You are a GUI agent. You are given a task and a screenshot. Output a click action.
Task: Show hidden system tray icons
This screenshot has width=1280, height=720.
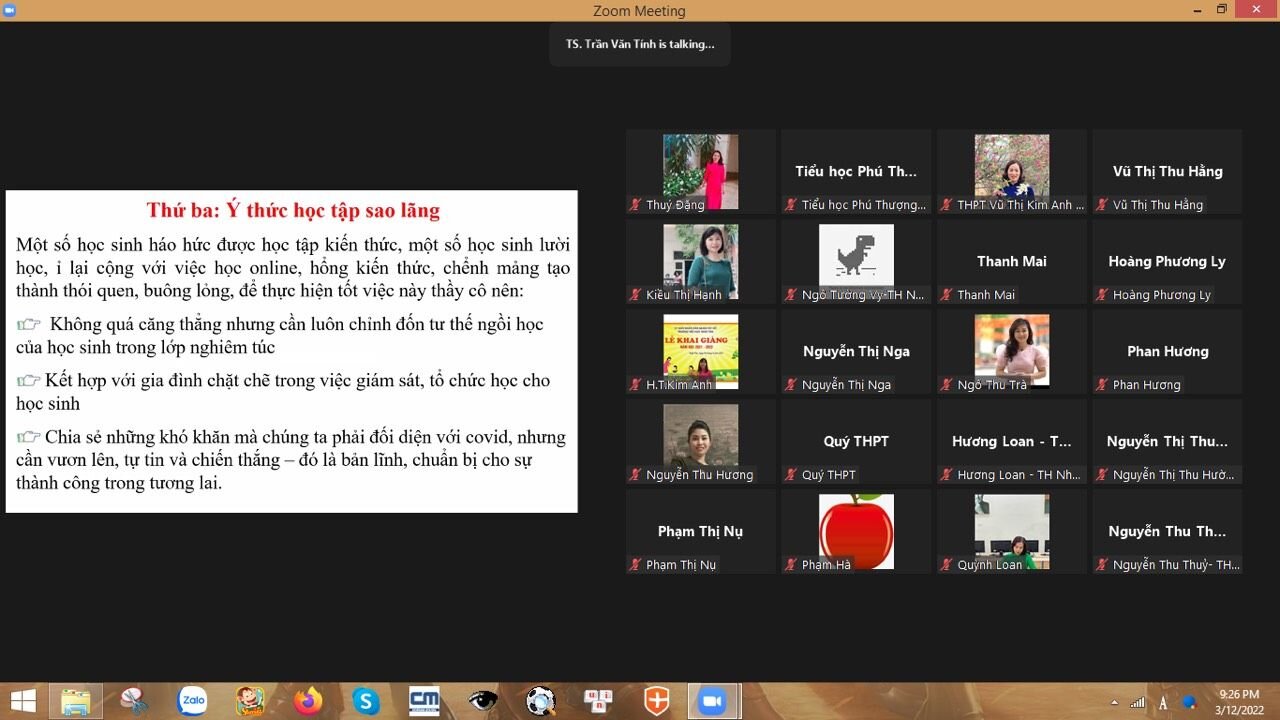point(1114,702)
